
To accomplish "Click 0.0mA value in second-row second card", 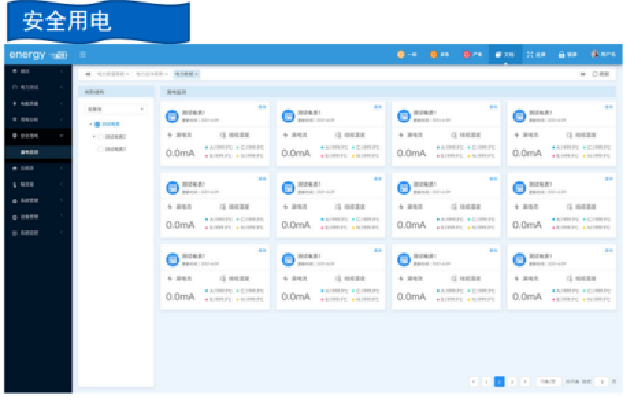I will coord(296,225).
